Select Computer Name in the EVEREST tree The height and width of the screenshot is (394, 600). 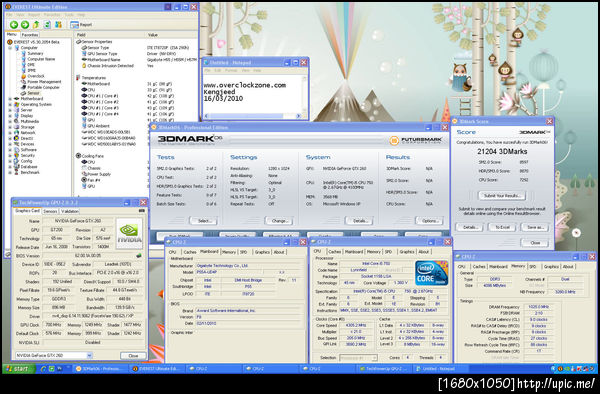41,59
